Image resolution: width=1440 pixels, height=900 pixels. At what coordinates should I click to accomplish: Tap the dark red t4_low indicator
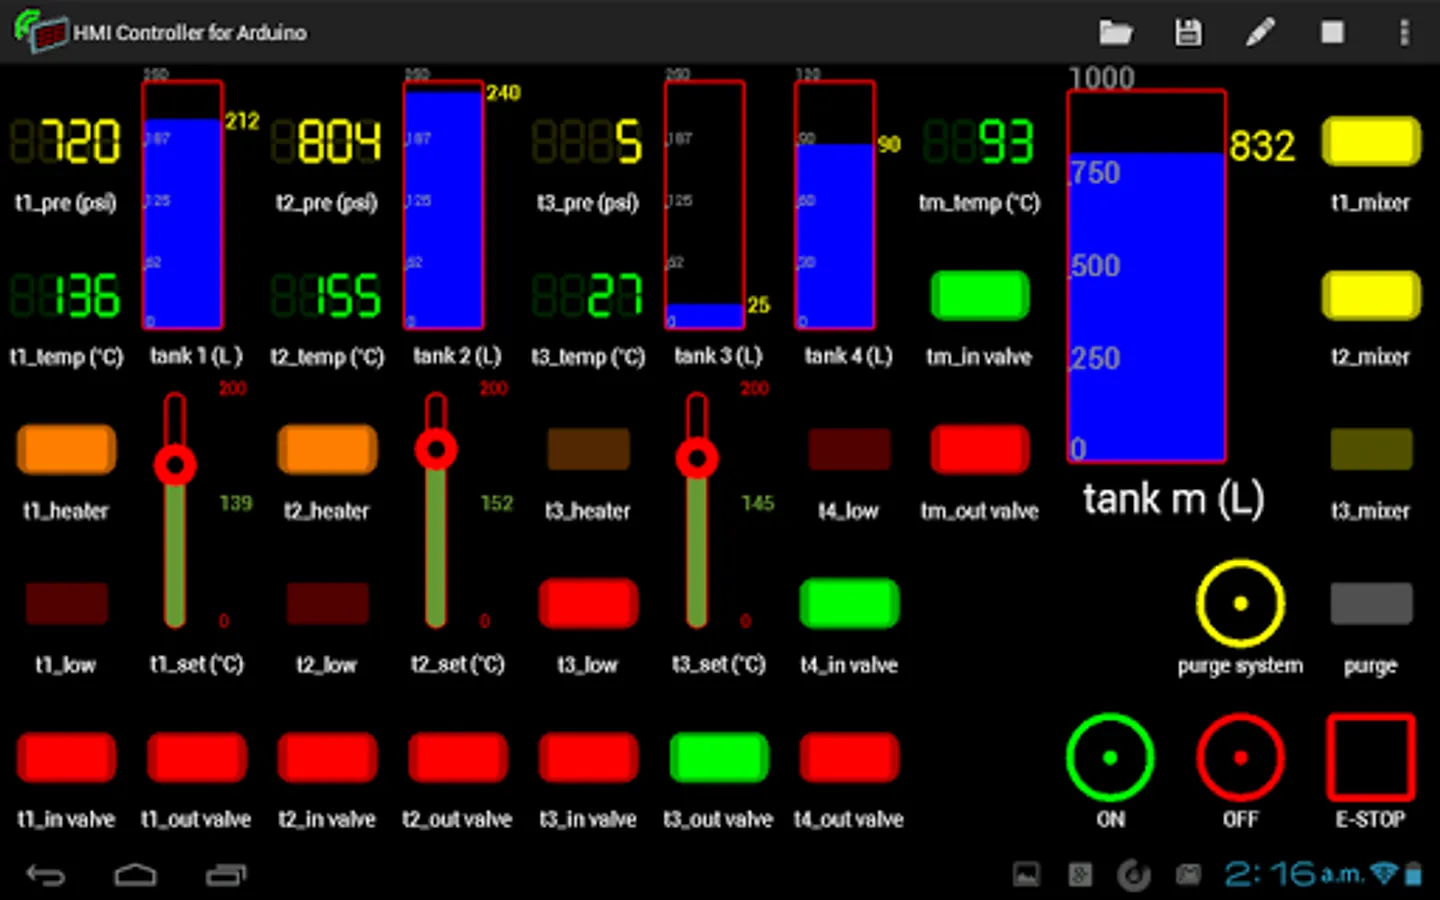click(x=849, y=449)
